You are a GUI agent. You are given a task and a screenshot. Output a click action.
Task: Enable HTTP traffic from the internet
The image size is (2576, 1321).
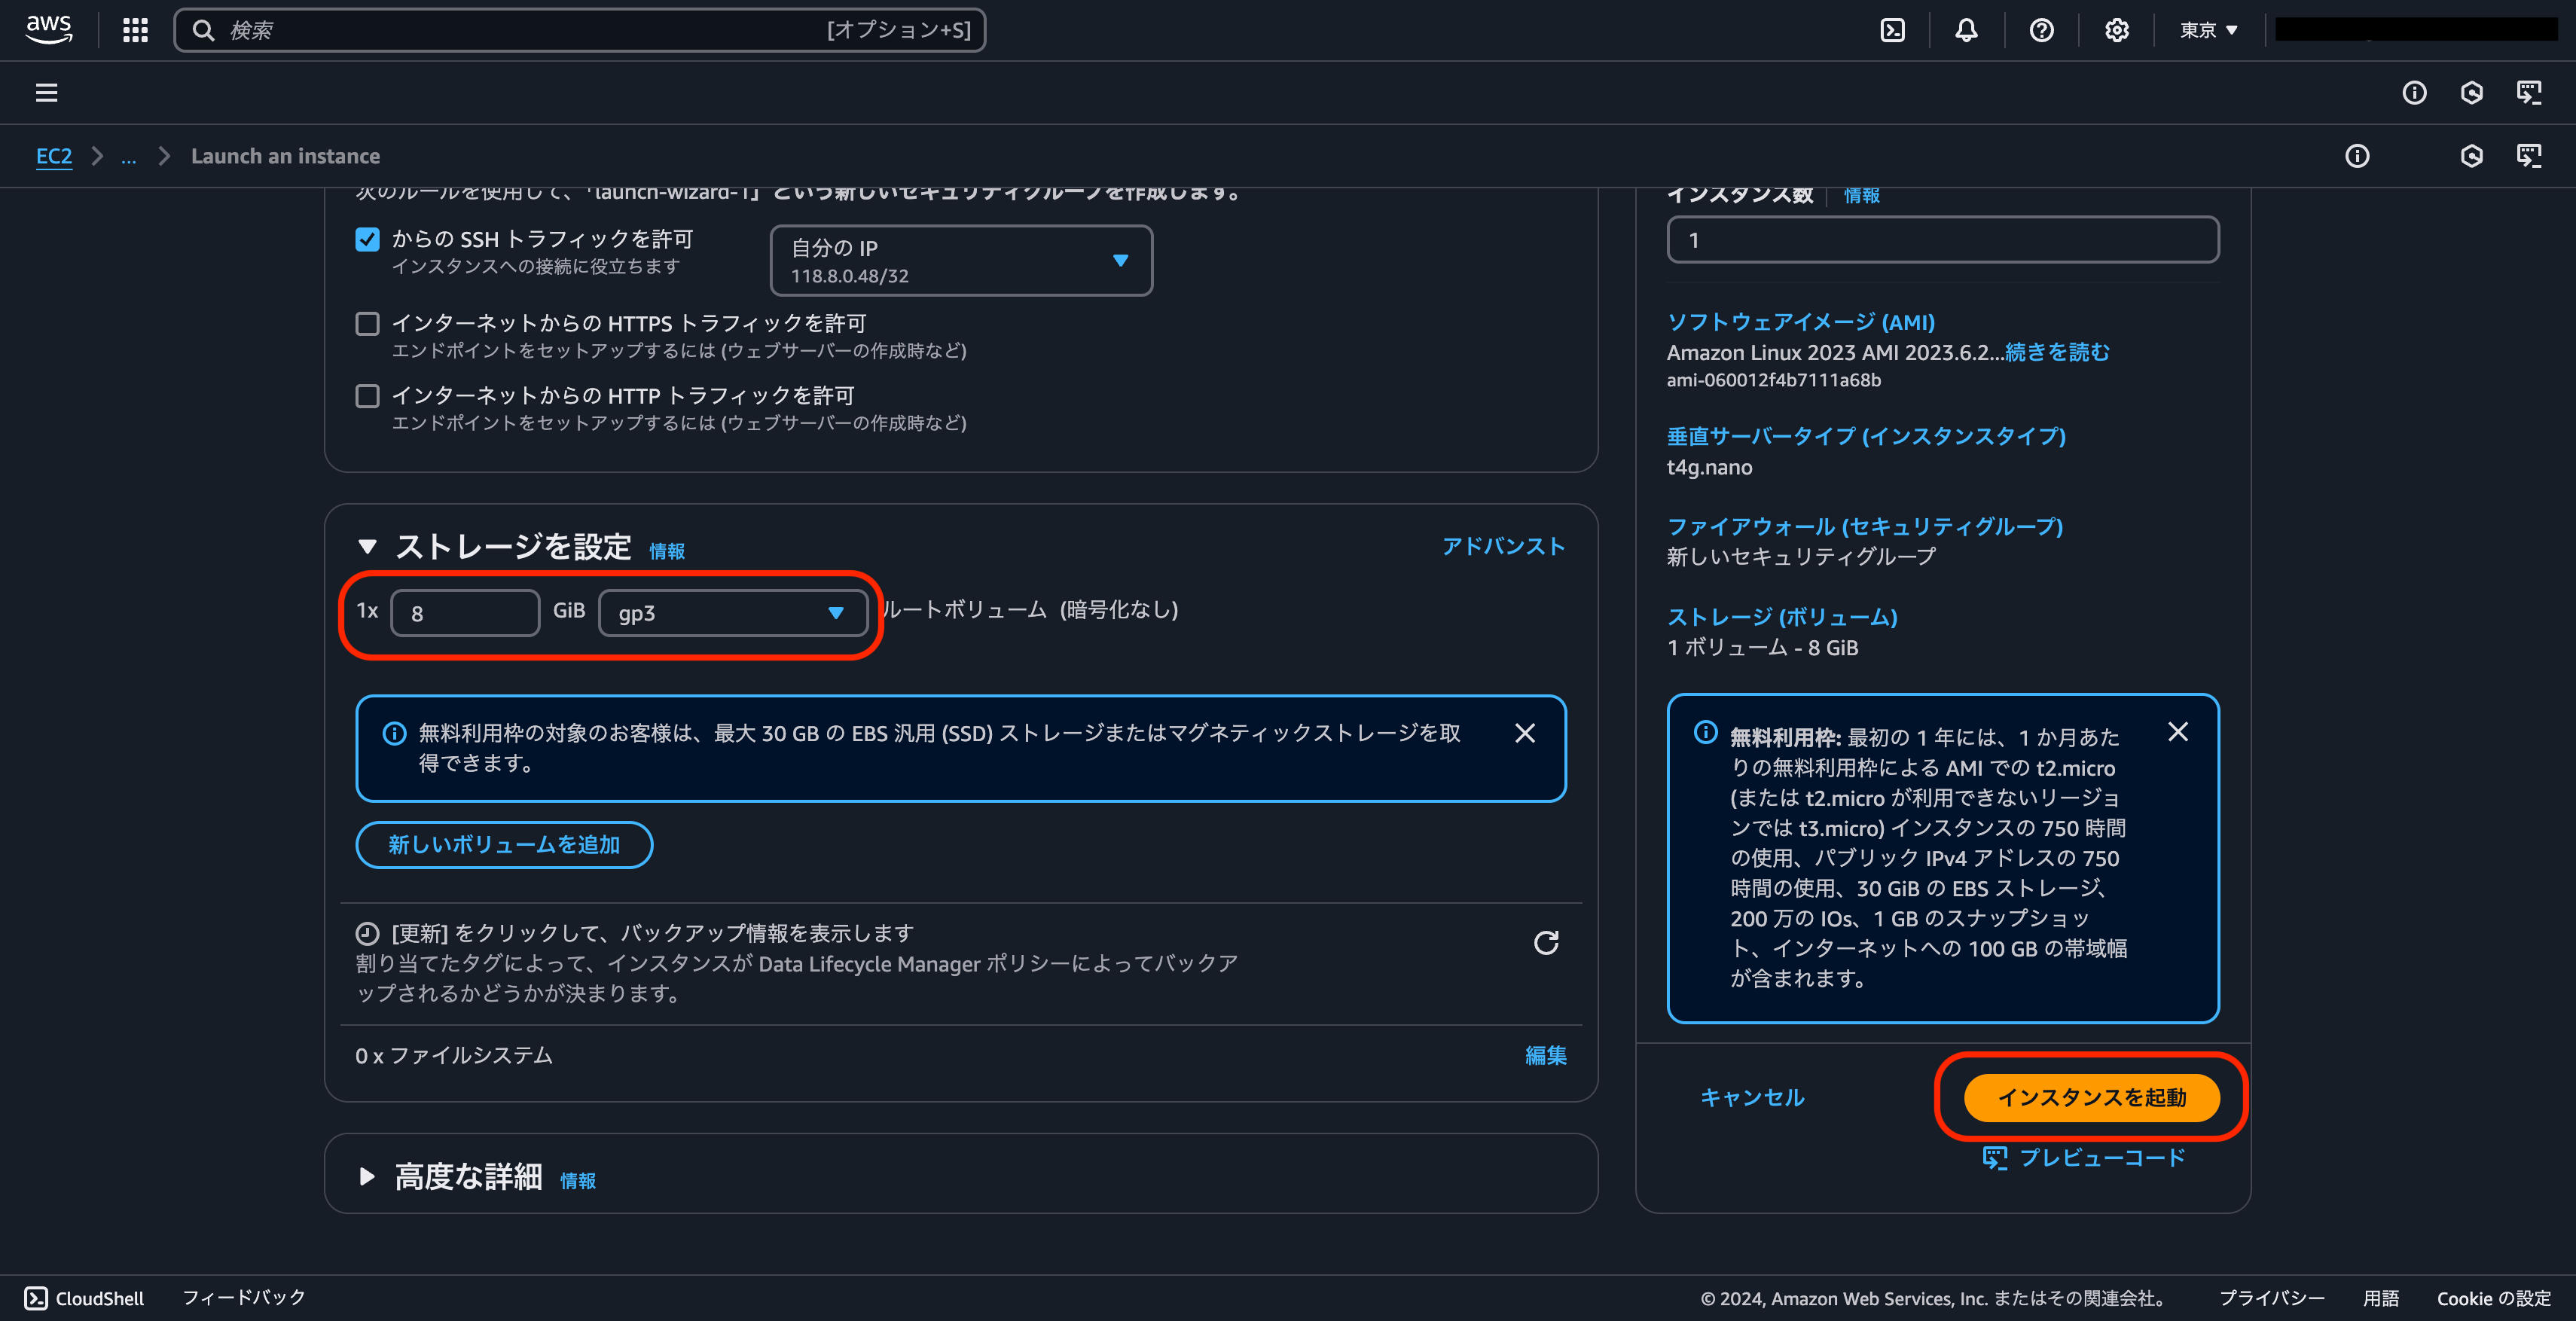pyautogui.click(x=367, y=395)
